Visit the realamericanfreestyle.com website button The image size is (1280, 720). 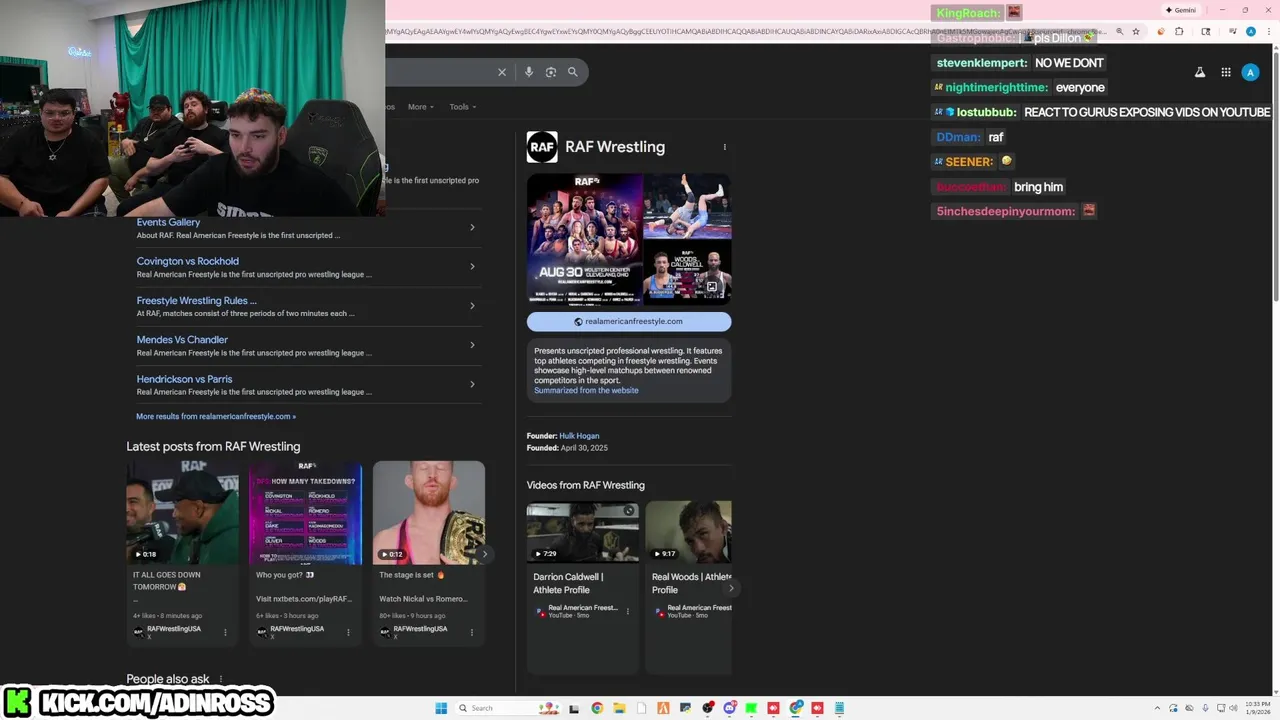click(629, 321)
